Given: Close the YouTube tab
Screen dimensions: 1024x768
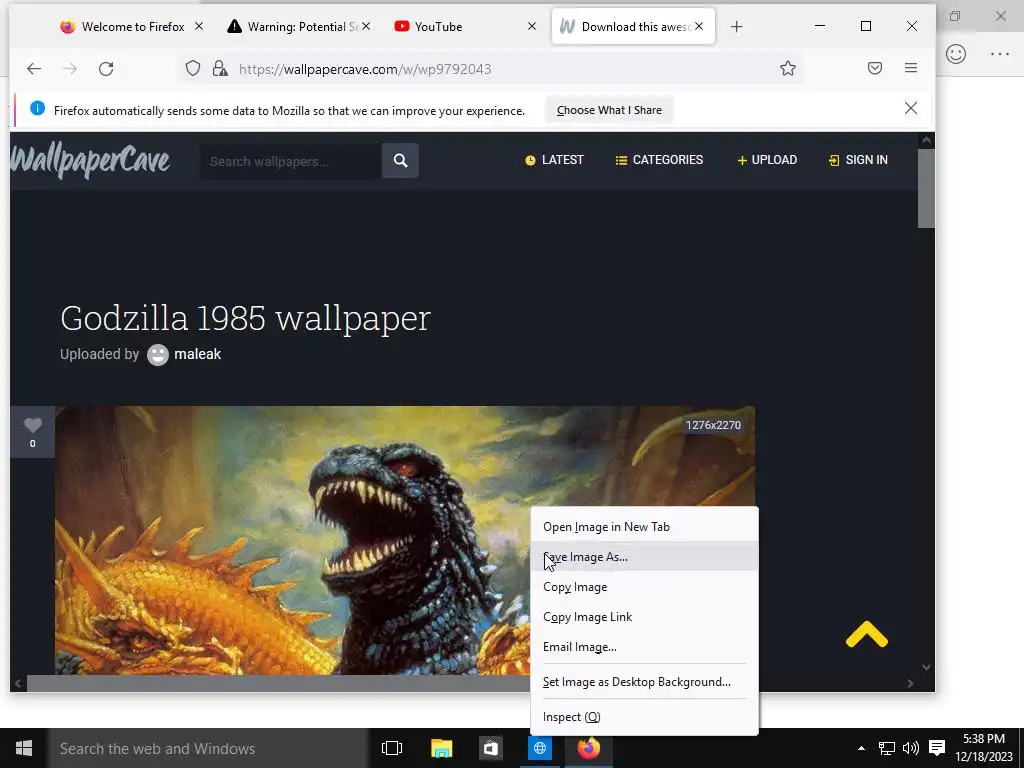Looking at the screenshot, I should pos(532,26).
